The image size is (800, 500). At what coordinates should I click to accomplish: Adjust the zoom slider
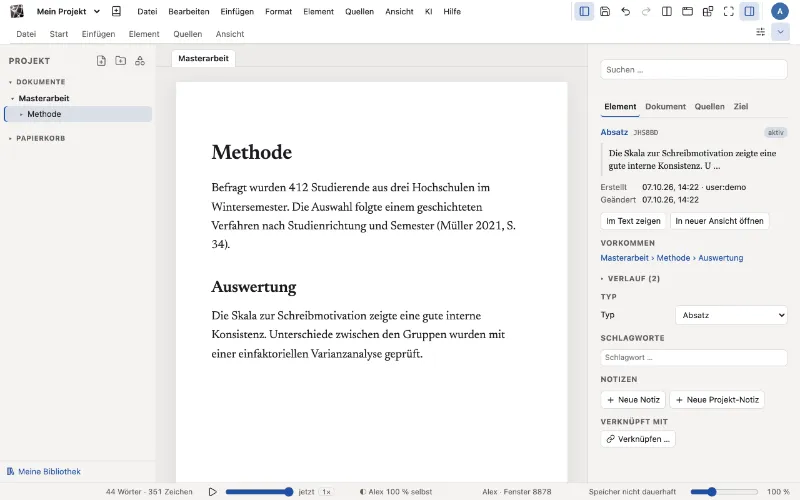click(724, 492)
